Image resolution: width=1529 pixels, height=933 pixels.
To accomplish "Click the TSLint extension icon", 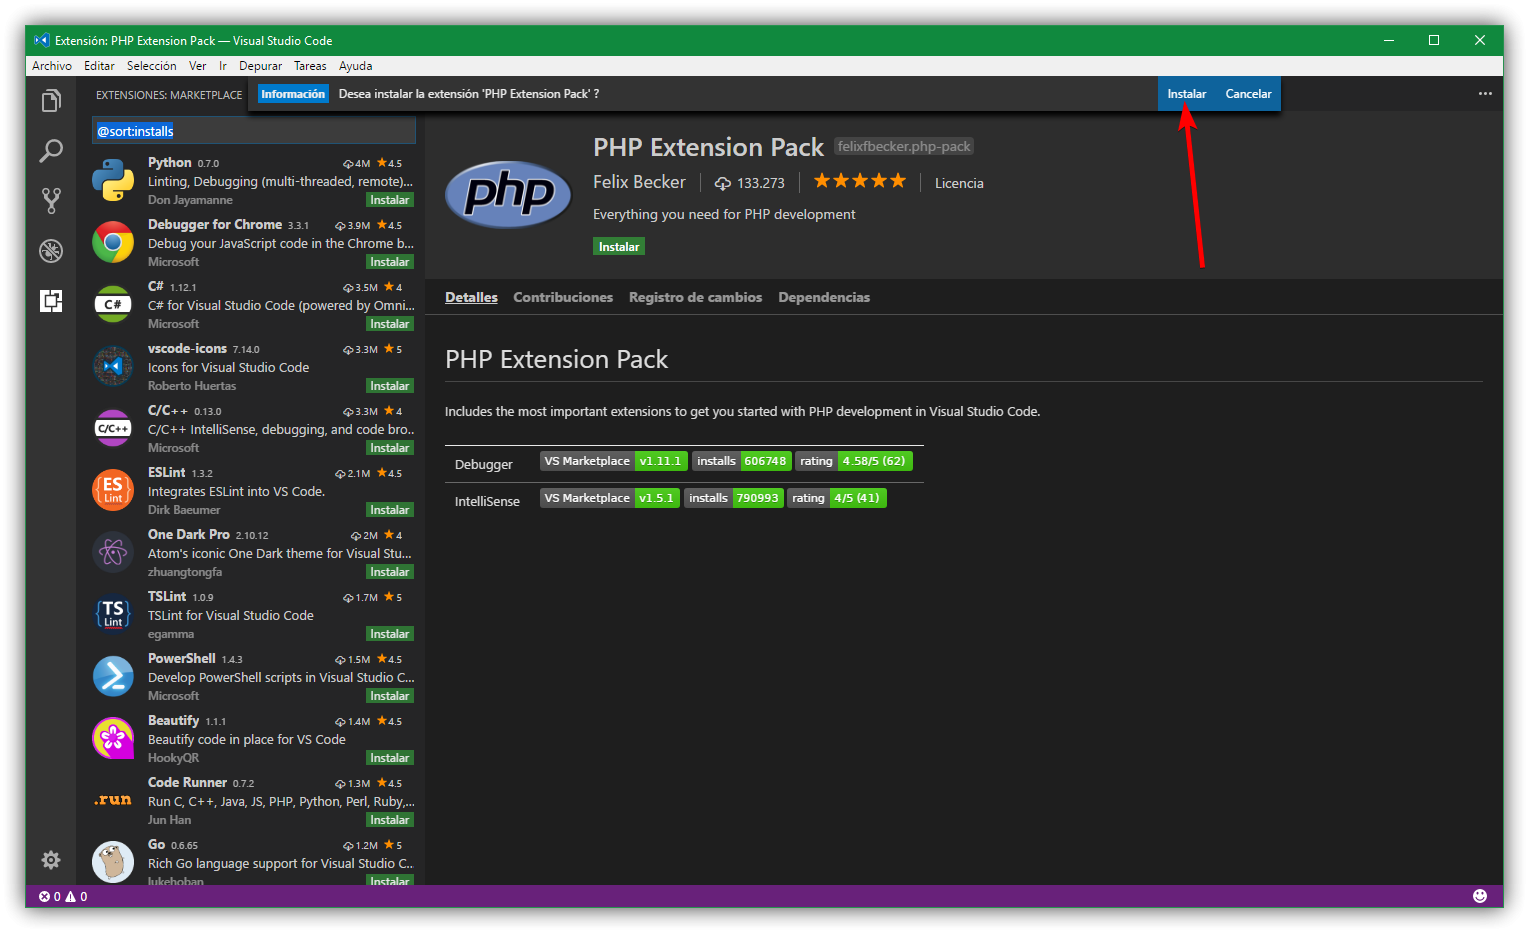I will click(x=113, y=615).
